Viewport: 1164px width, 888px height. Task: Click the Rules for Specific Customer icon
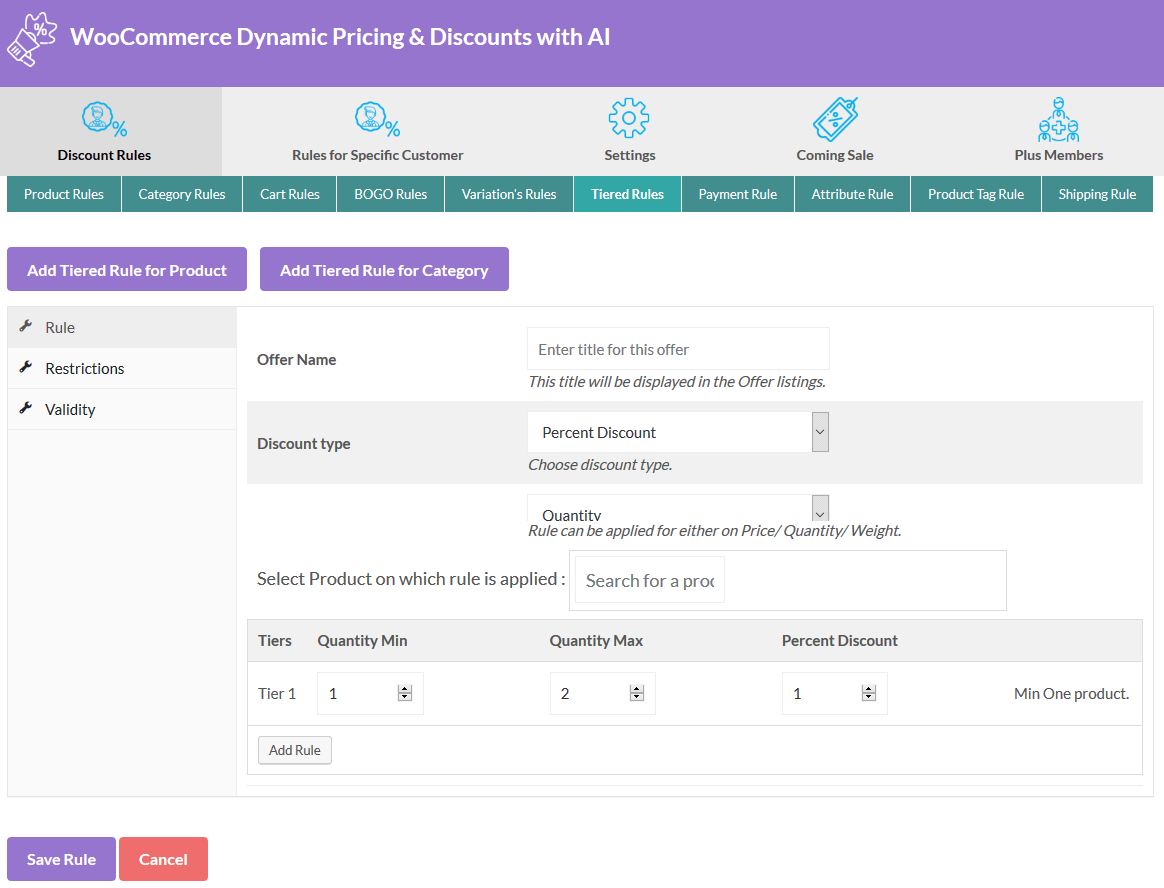(377, 117)
